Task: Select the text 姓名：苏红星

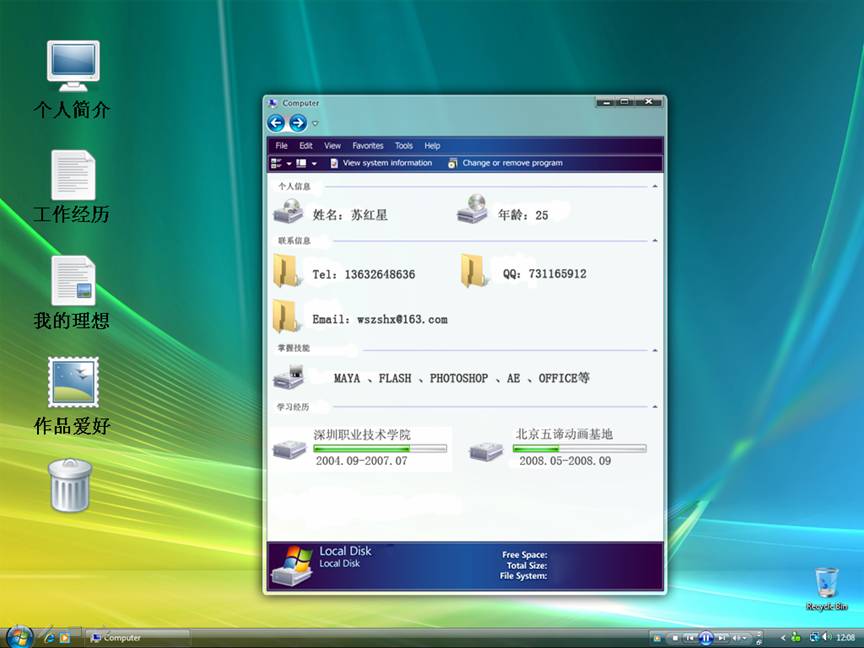Action: tap(350, 214)
